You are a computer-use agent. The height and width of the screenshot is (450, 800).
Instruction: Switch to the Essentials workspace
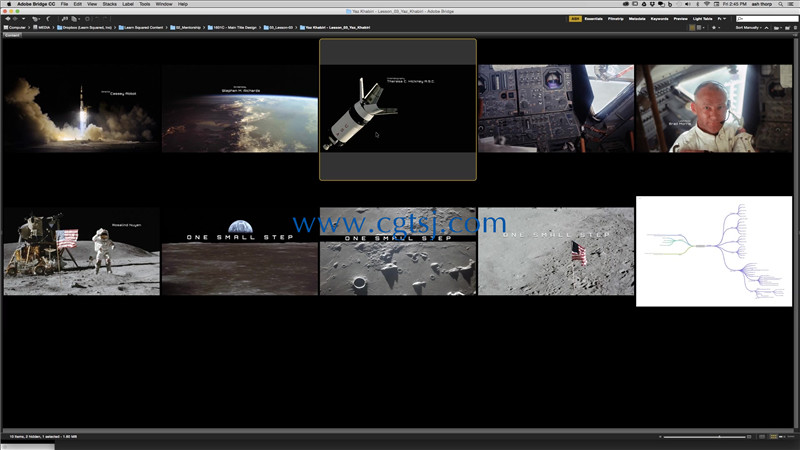point(593,19)
